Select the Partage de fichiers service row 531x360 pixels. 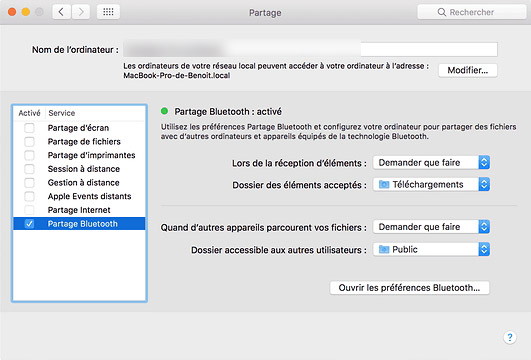tap(79, 142)
